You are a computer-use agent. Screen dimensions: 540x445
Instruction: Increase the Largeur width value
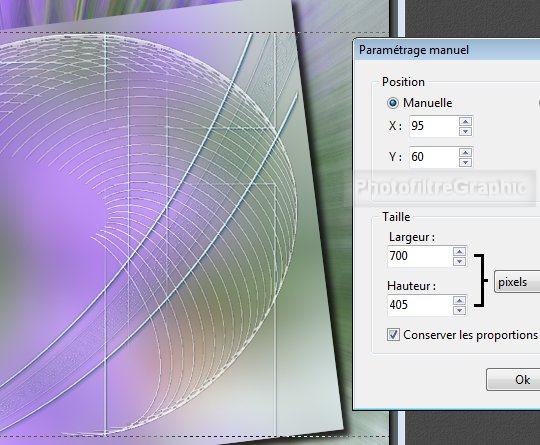[x=459, y=252]
